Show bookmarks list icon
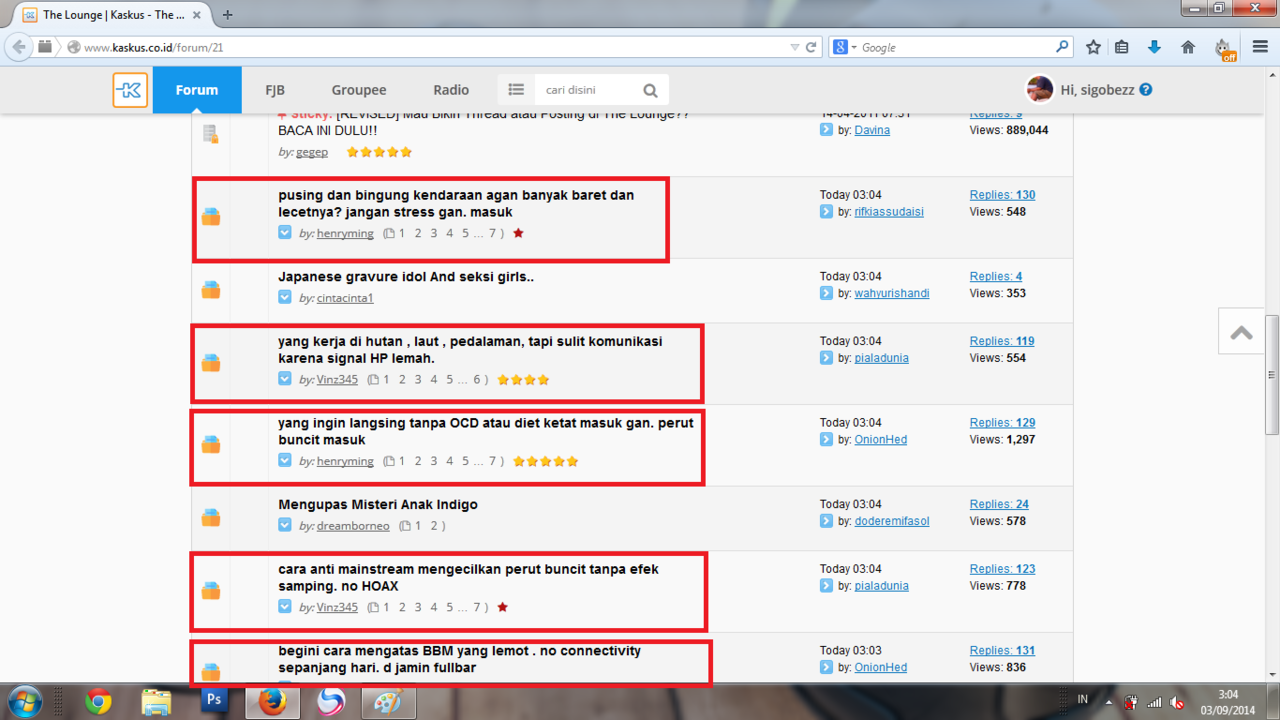 click(1122, 47)
